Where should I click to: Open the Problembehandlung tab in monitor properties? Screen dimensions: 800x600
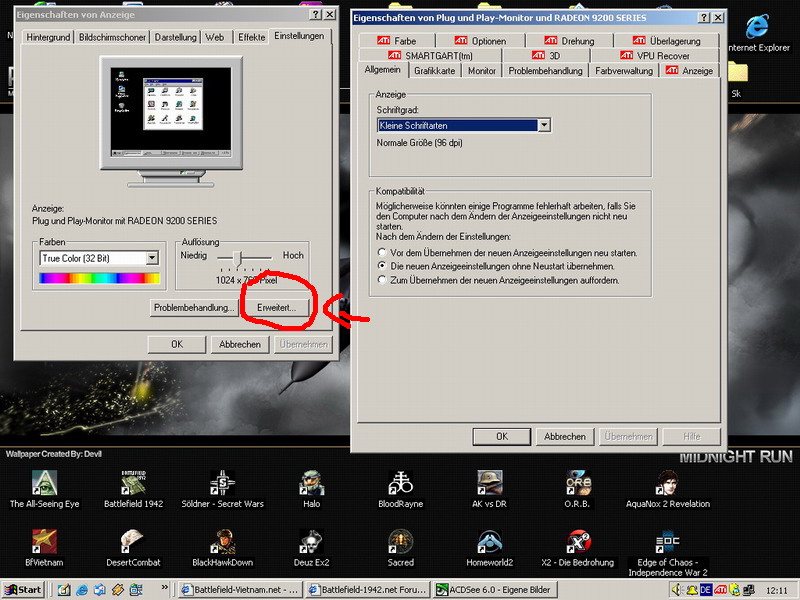click(x=545, y=71)
